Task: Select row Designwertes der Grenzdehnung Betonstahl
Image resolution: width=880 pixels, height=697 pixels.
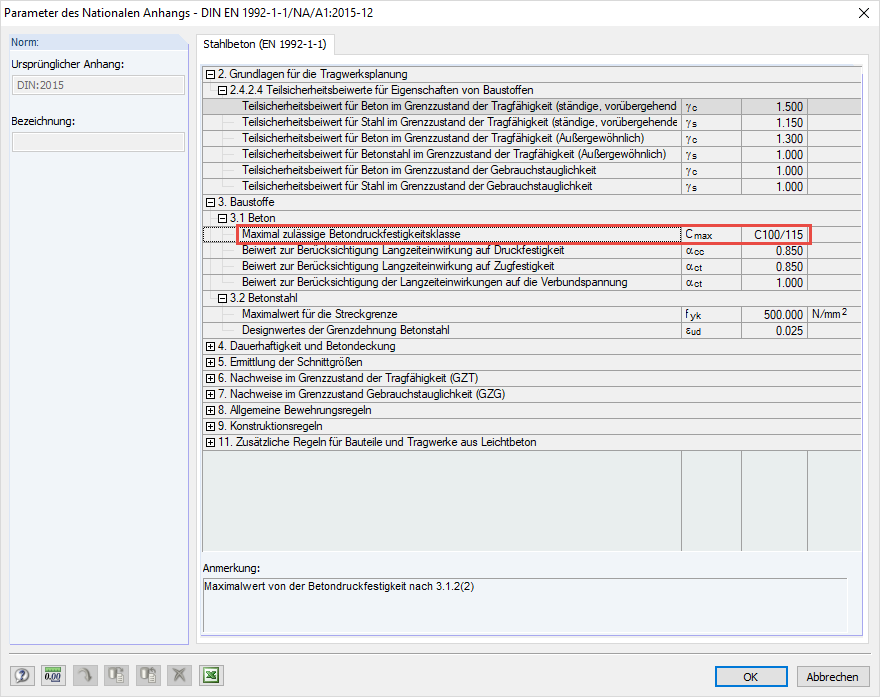Action: coord(531,331)
